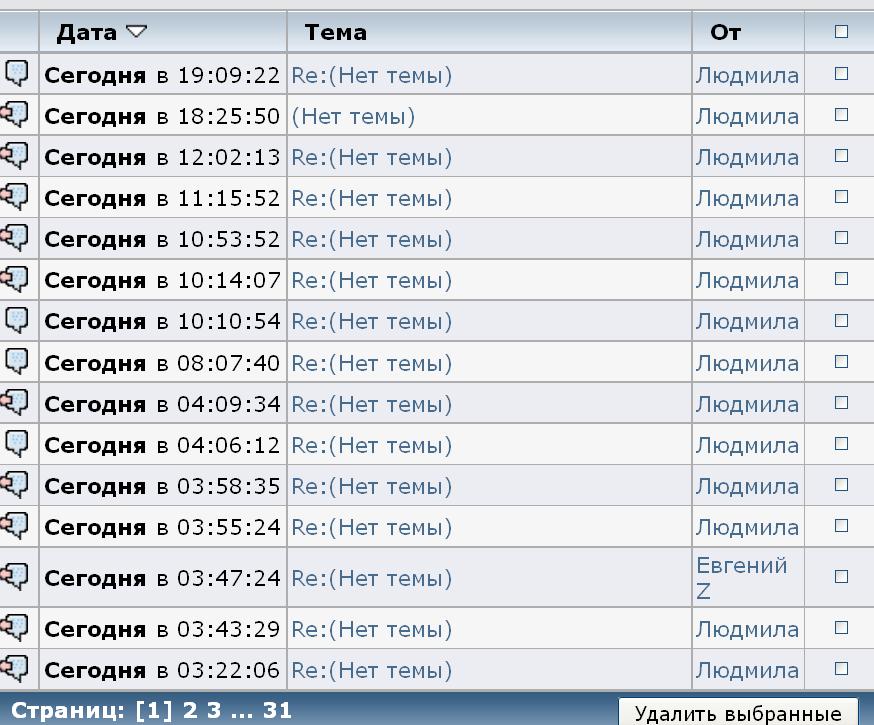
Task: Open Re:(Нет темы) message from 19:09:22
Action: coord(372,75)
